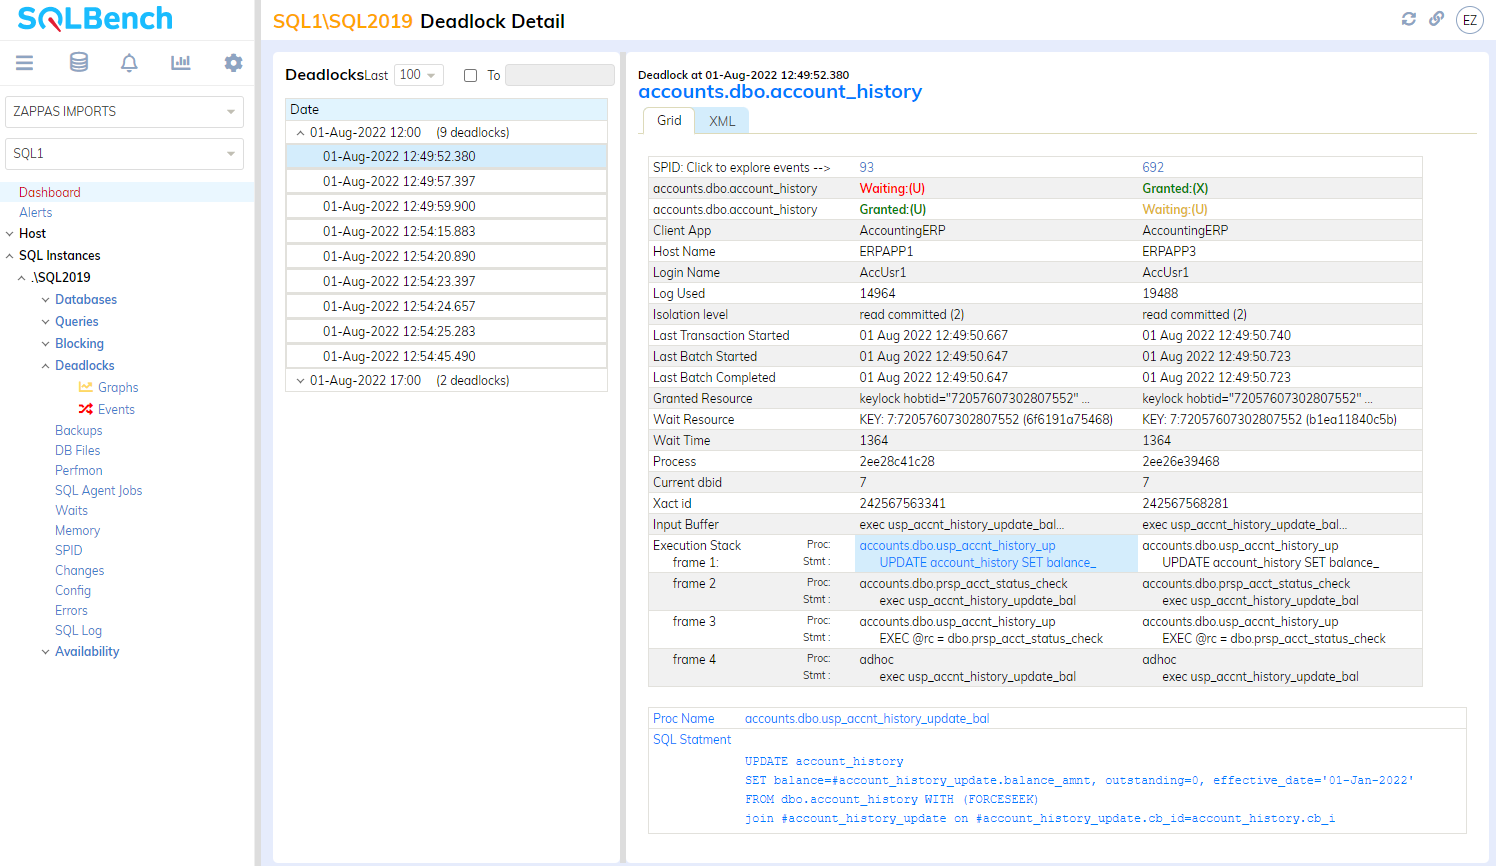Collapse the 01-Aug-2022 12:00 deadlock group
The height and width of the screenshot is (866, 1496).
point(300,133)
